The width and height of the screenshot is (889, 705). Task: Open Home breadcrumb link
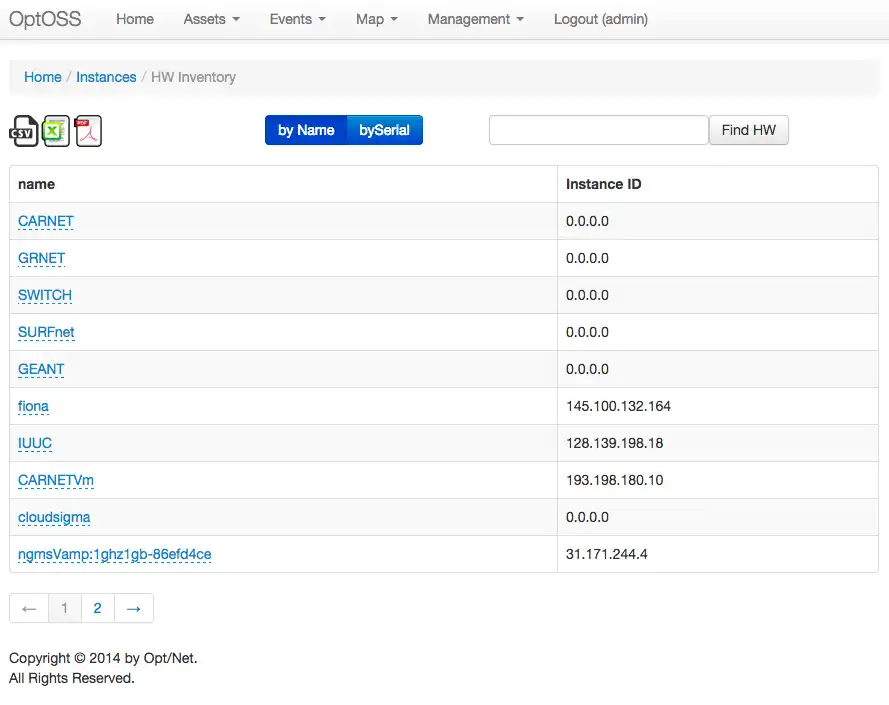click(x=43, y=77)
